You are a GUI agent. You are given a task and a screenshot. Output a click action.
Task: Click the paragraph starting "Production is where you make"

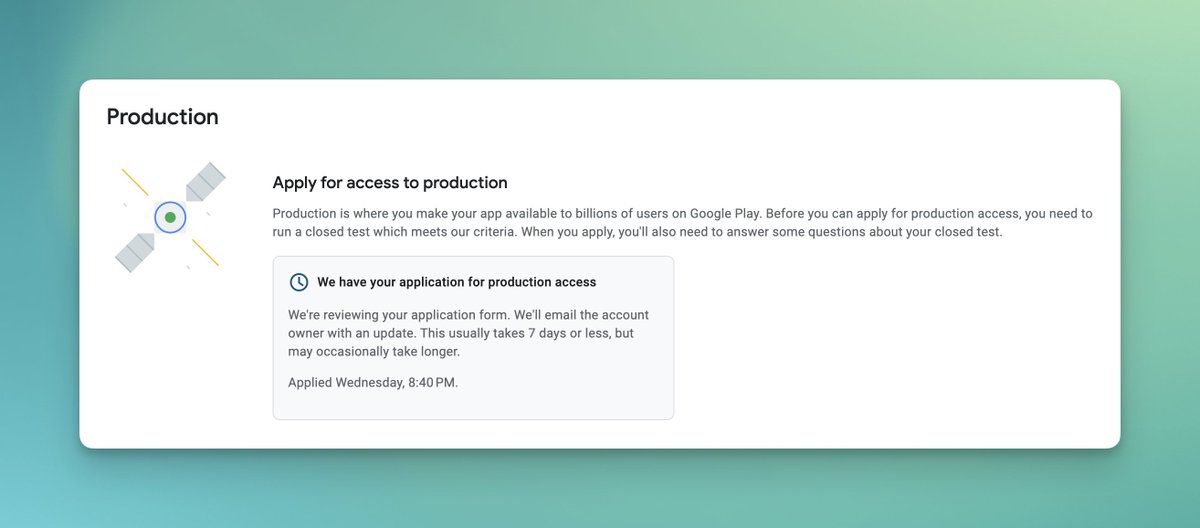click(x=682, y=223)
